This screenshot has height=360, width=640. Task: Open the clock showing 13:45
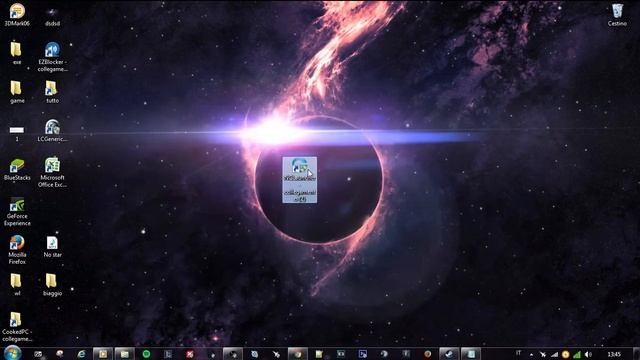pyautogui.click(x=614, y=354)
